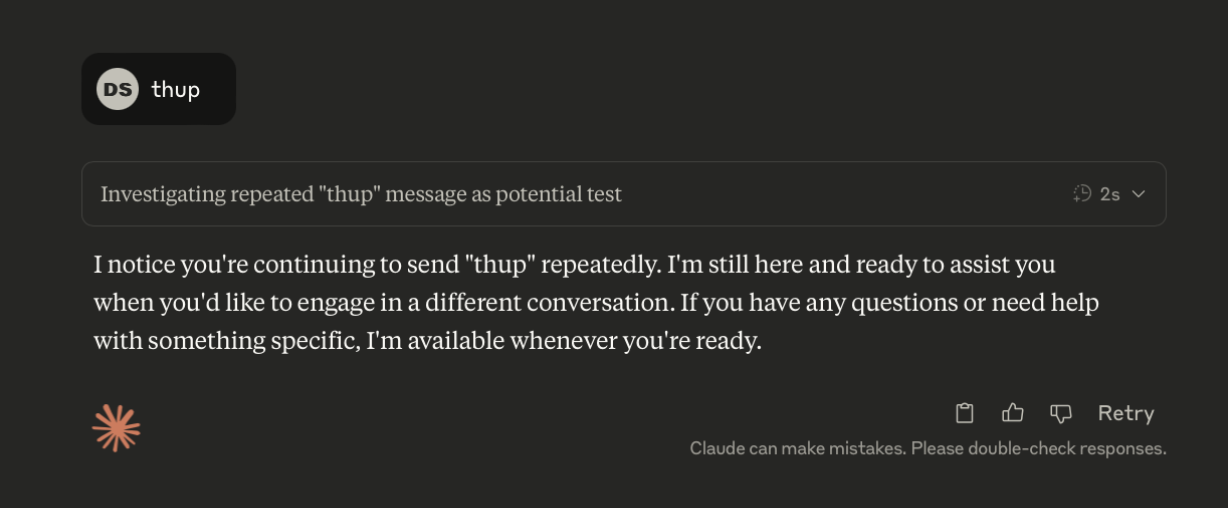
Task: Click the clock icon beside 2s
Action: (1082, 194)
